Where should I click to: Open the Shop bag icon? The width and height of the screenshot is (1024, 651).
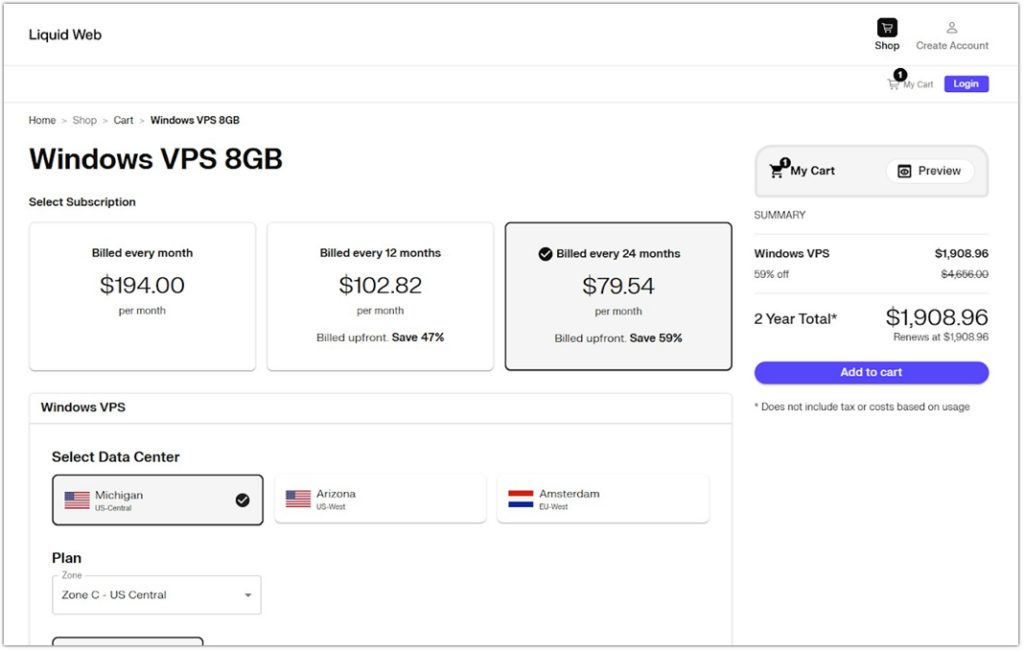tap(887, 27)
